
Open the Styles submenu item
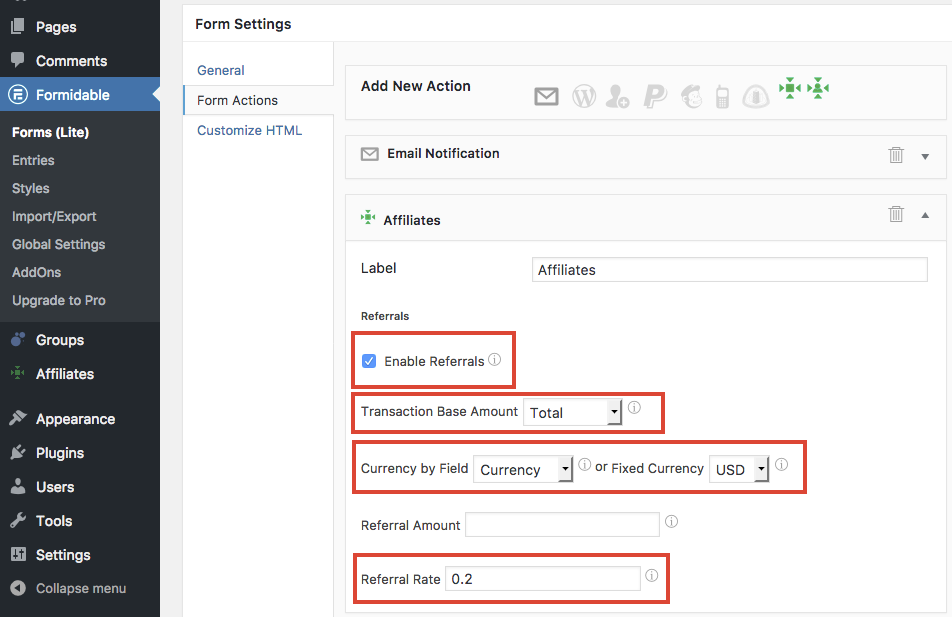click(x=30, y=188)
